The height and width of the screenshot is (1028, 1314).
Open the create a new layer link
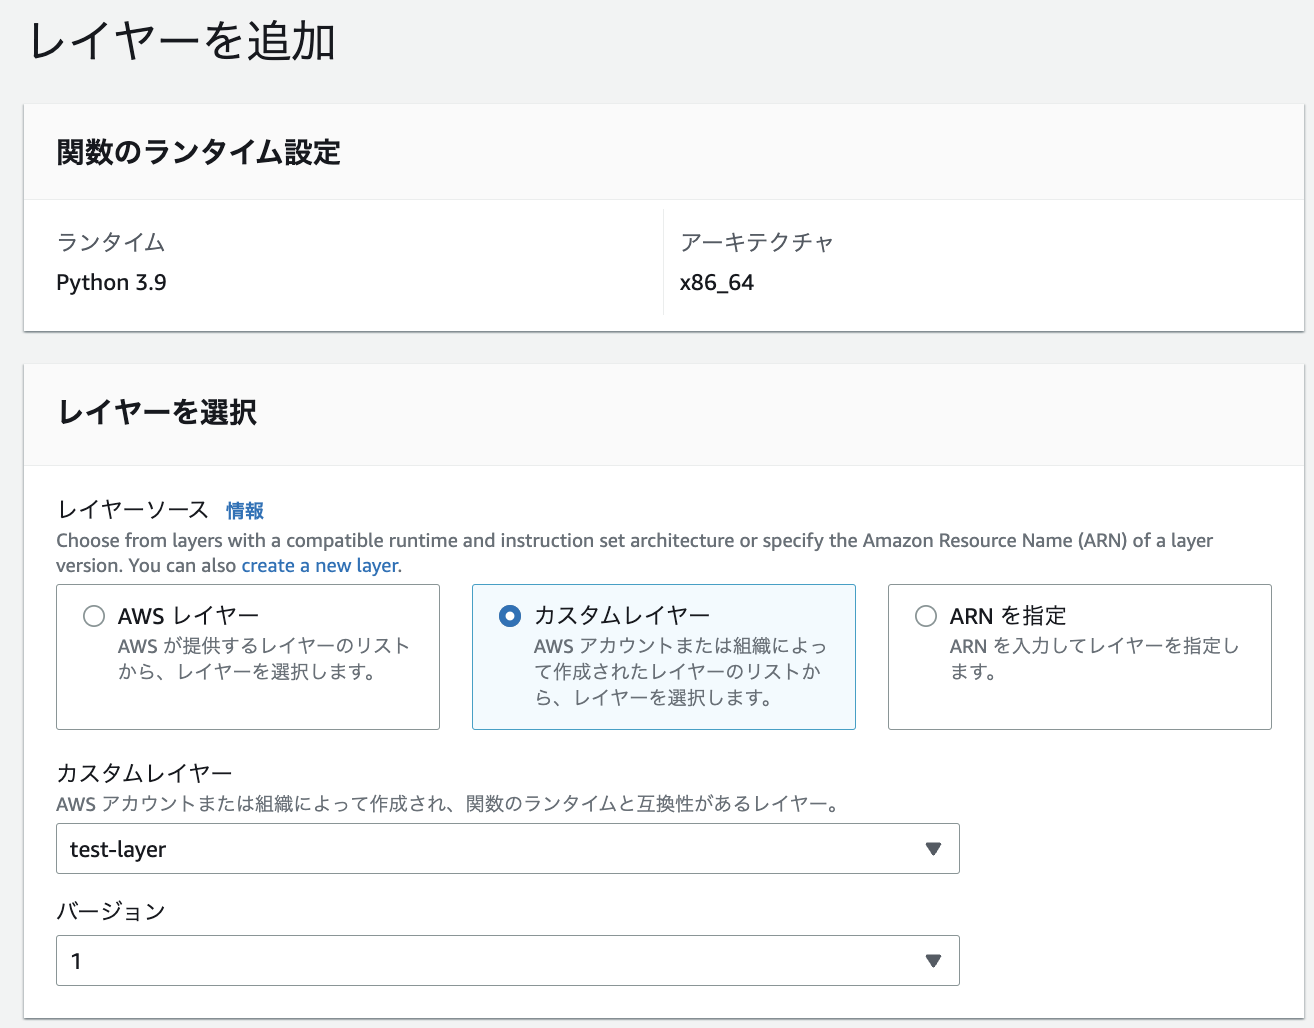coord(318,565)
